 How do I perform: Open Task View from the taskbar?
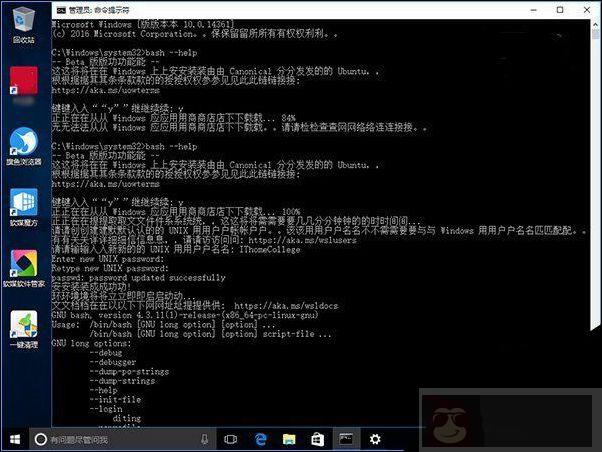pos(230,439)
